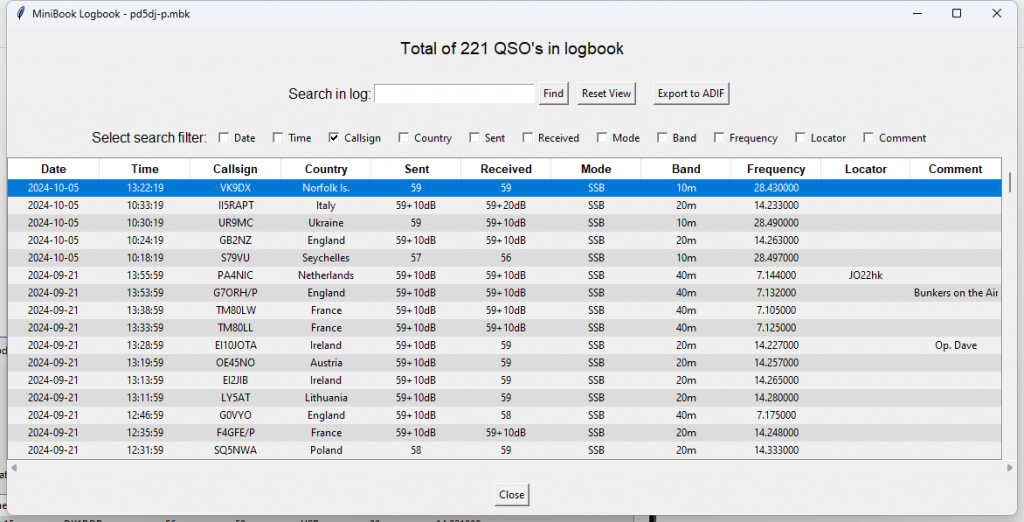
Task: Click the Frequency column header
Action: pyautogui.click(x=775, y=169)
